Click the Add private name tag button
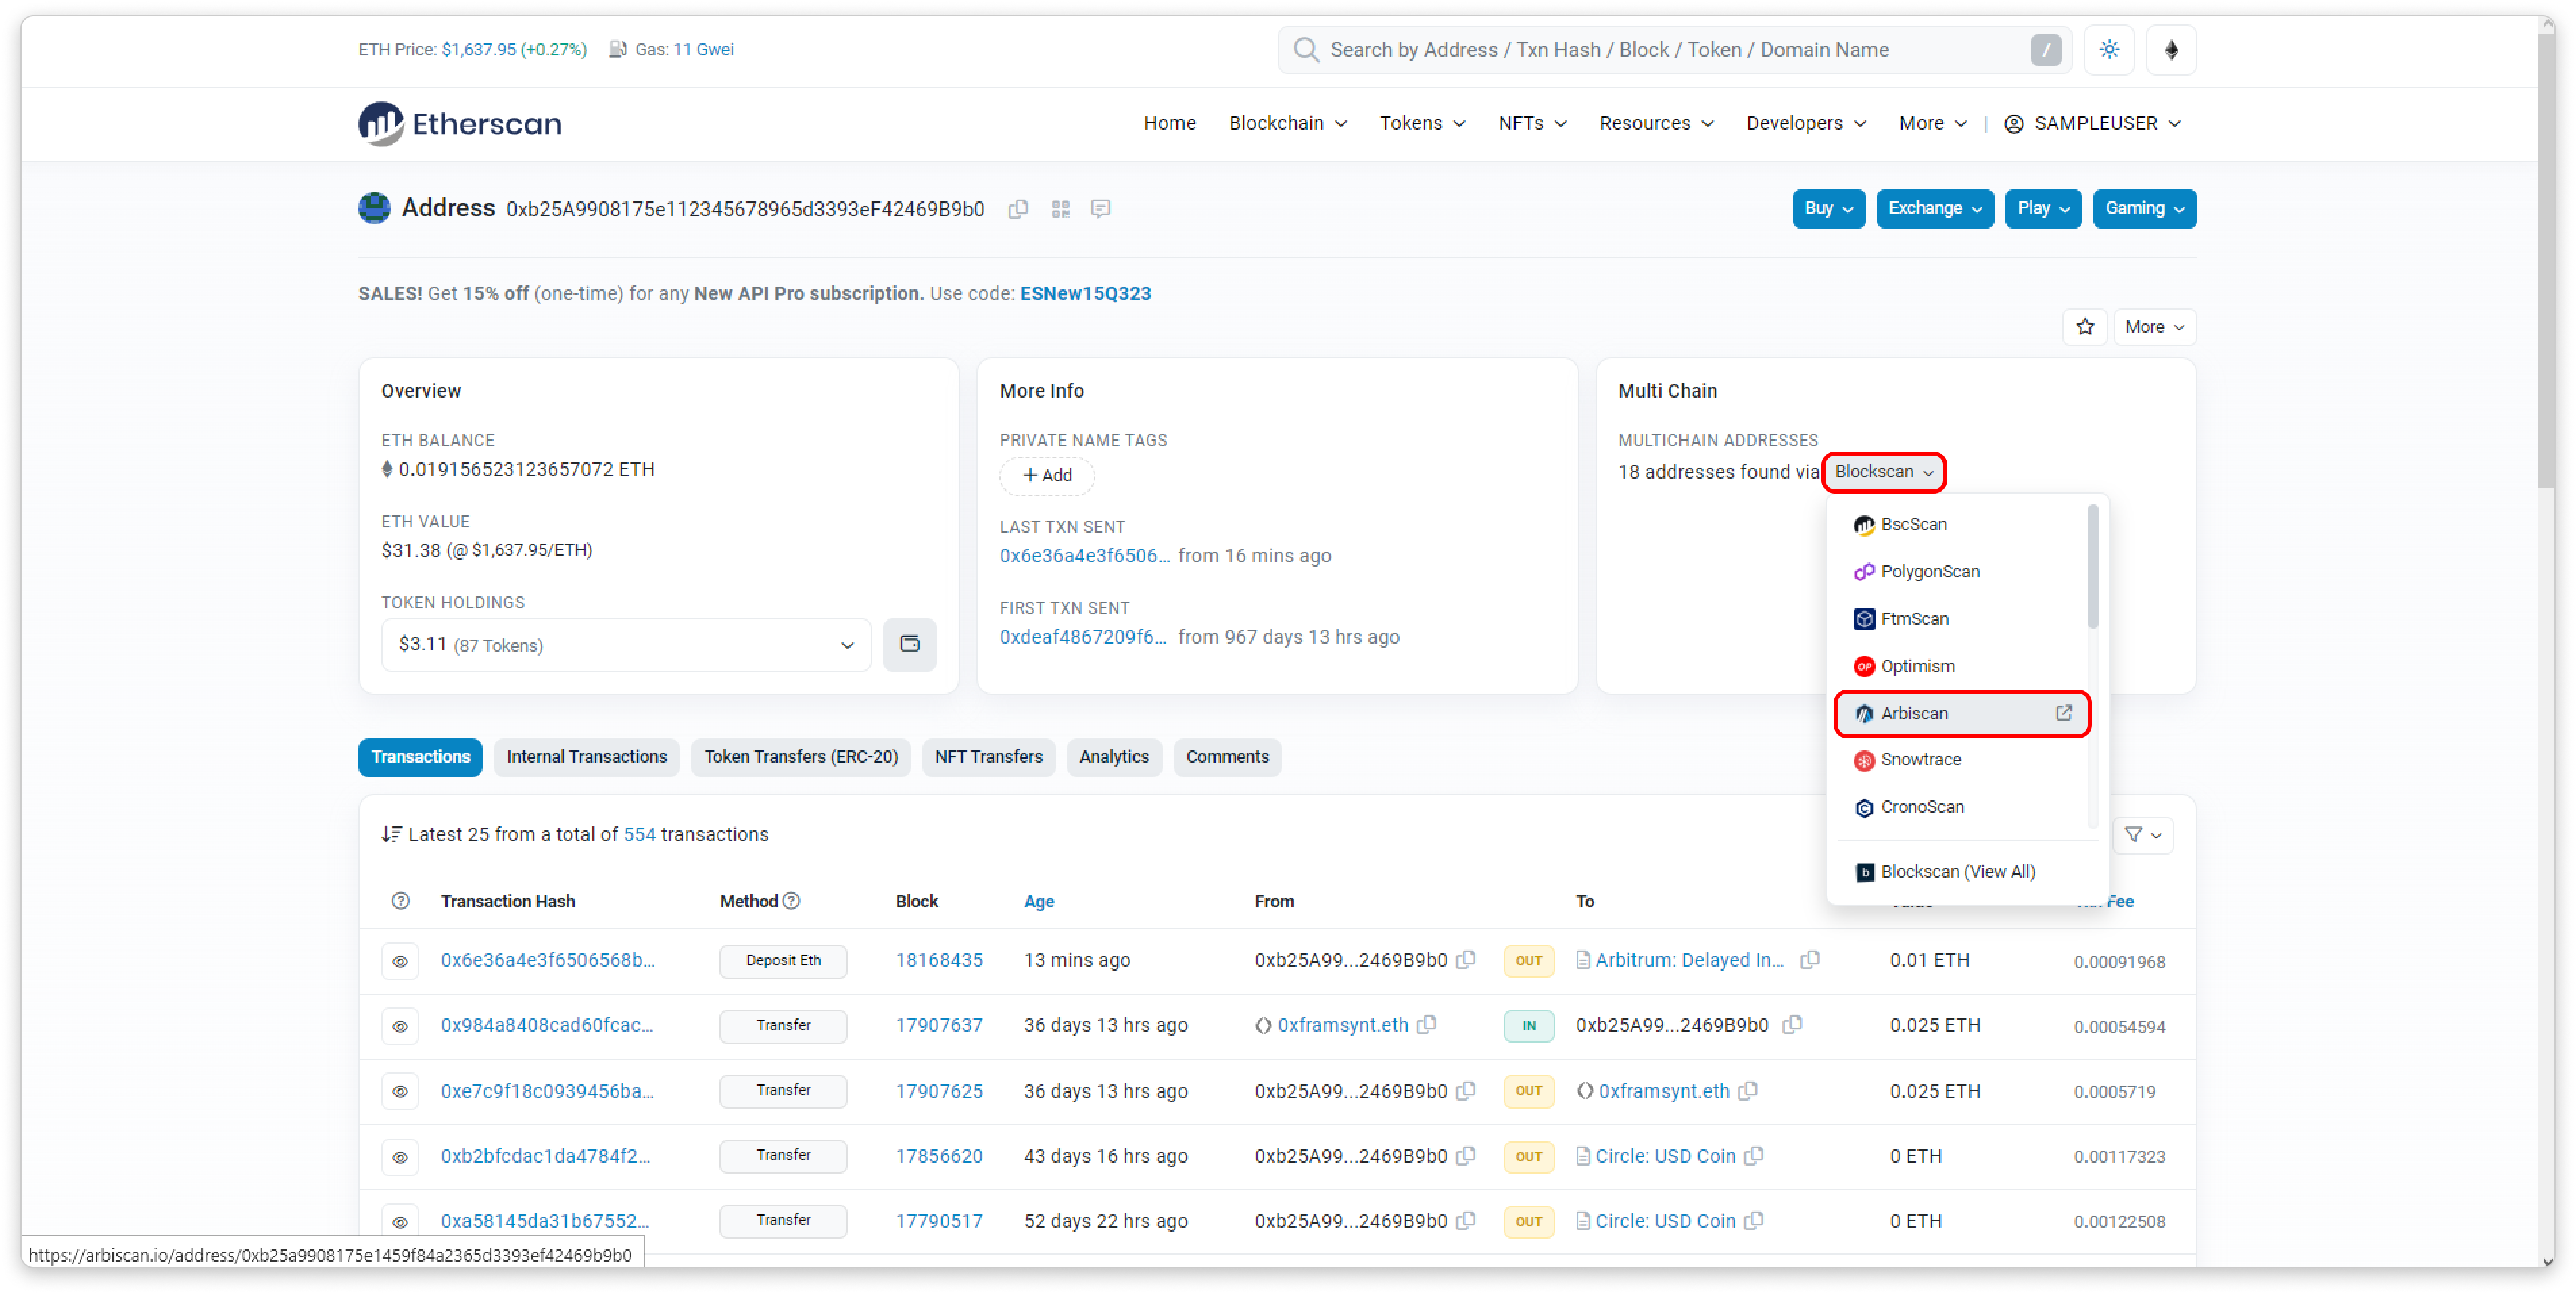 pyautogui.click(x=1047, y=475)
